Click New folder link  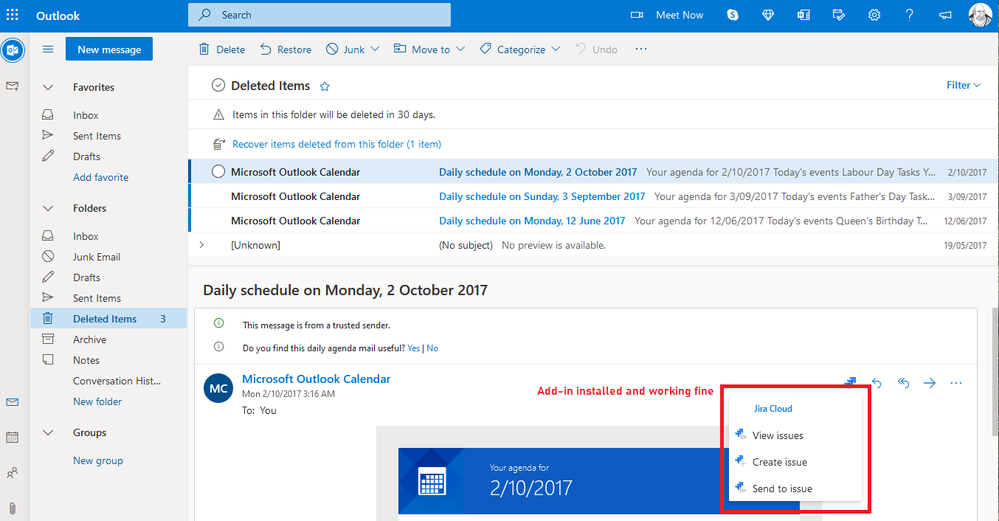[97, 401]
